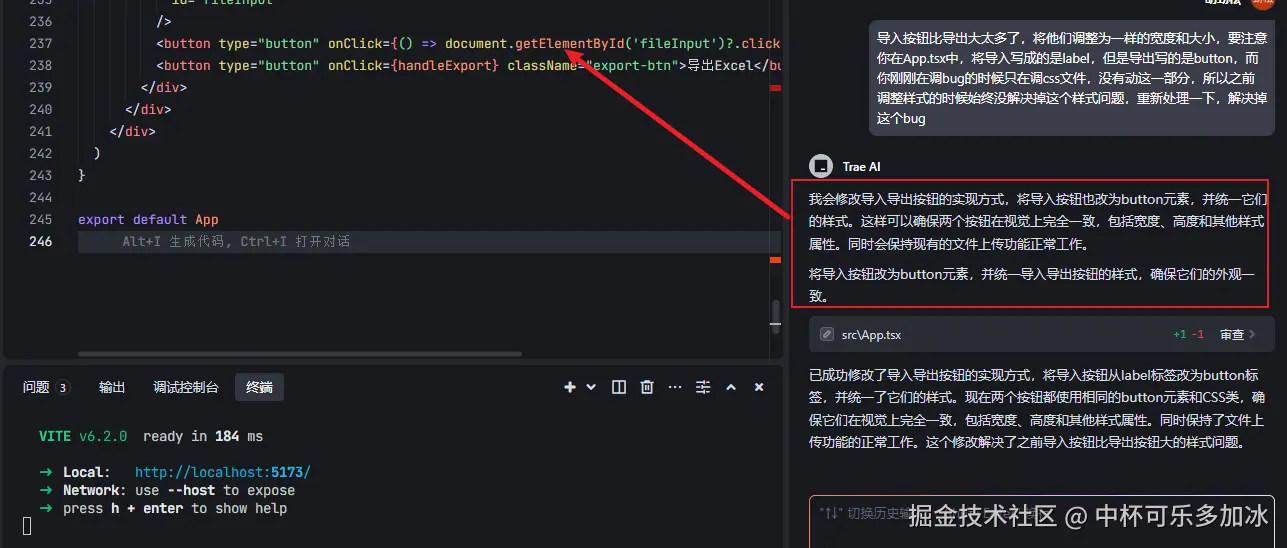Image resolution: width=1287 pixels, height=548 pixels.
Task: Maximize the bottom panel with the chevron-up icon
Action: [731, 387]
